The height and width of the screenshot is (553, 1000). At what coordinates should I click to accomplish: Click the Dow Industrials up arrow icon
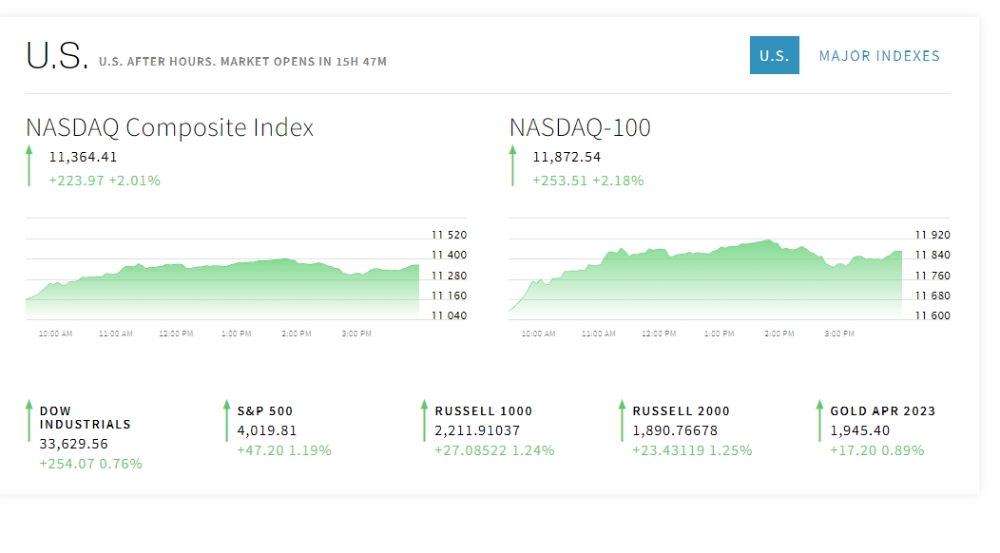29,420
